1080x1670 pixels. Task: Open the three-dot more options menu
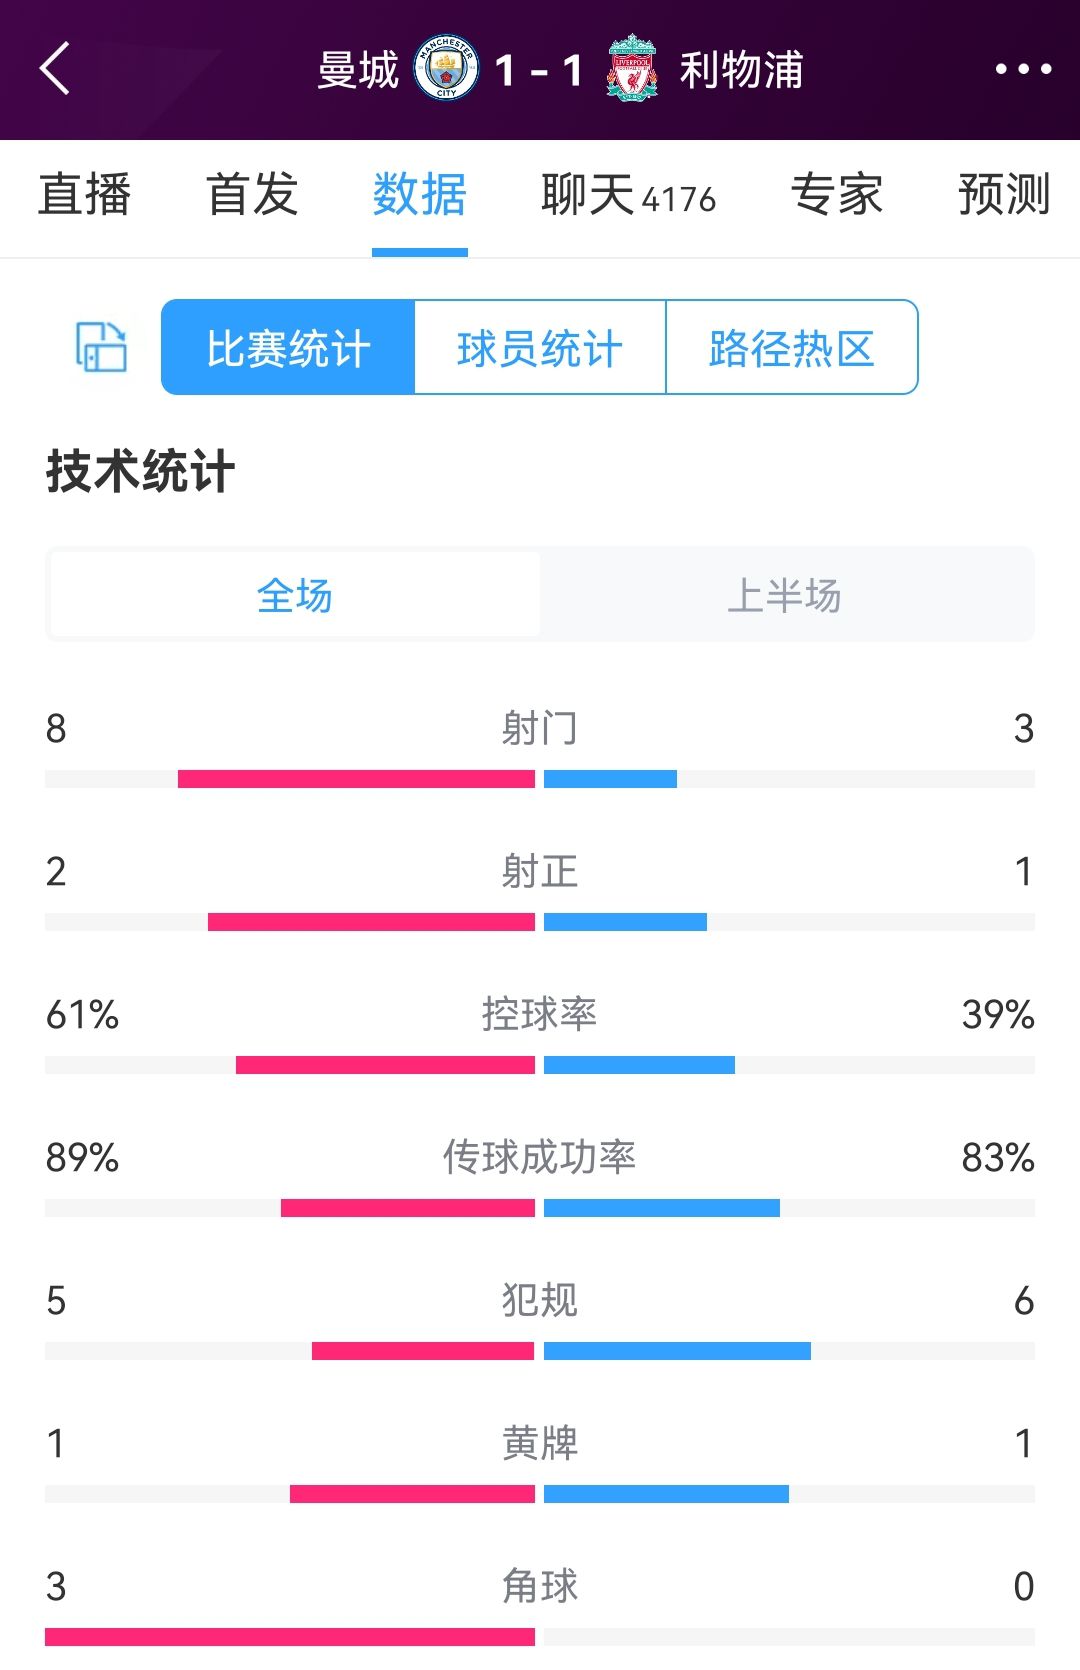click(1023, 69)
